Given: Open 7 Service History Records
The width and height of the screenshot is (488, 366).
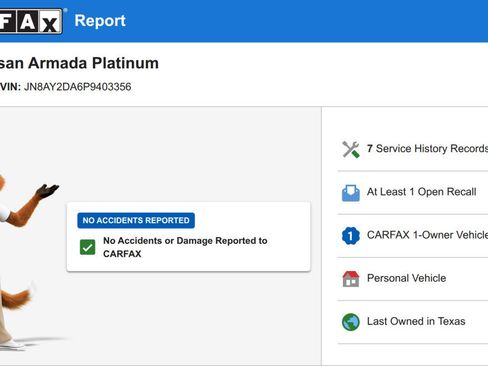Looking at the screenshot, I should (x=427, y=149).
